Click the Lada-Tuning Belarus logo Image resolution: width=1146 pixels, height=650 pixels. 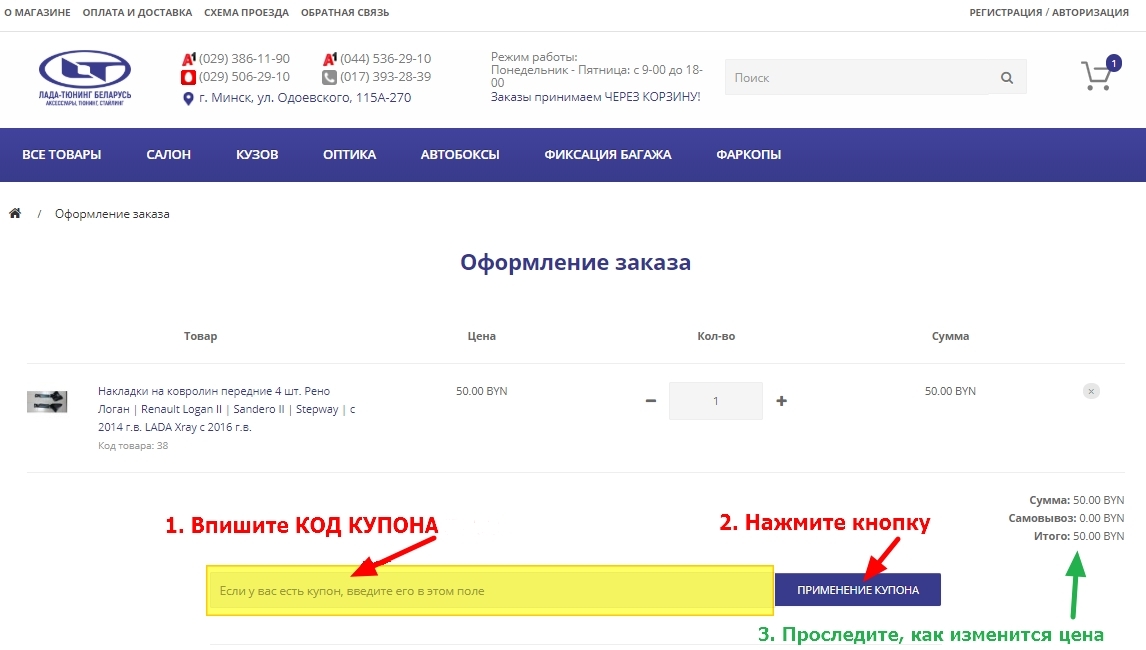point(85,78)
